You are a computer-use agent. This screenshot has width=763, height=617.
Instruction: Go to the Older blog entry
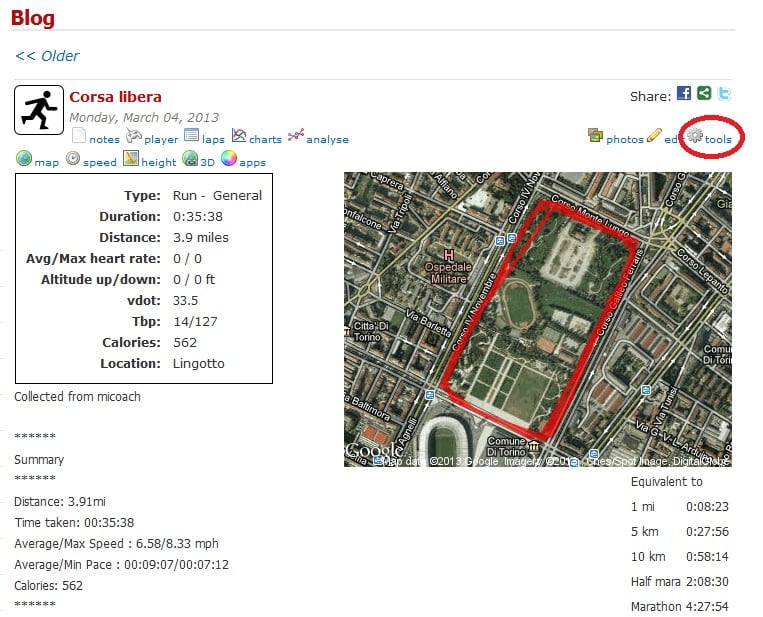47,56
